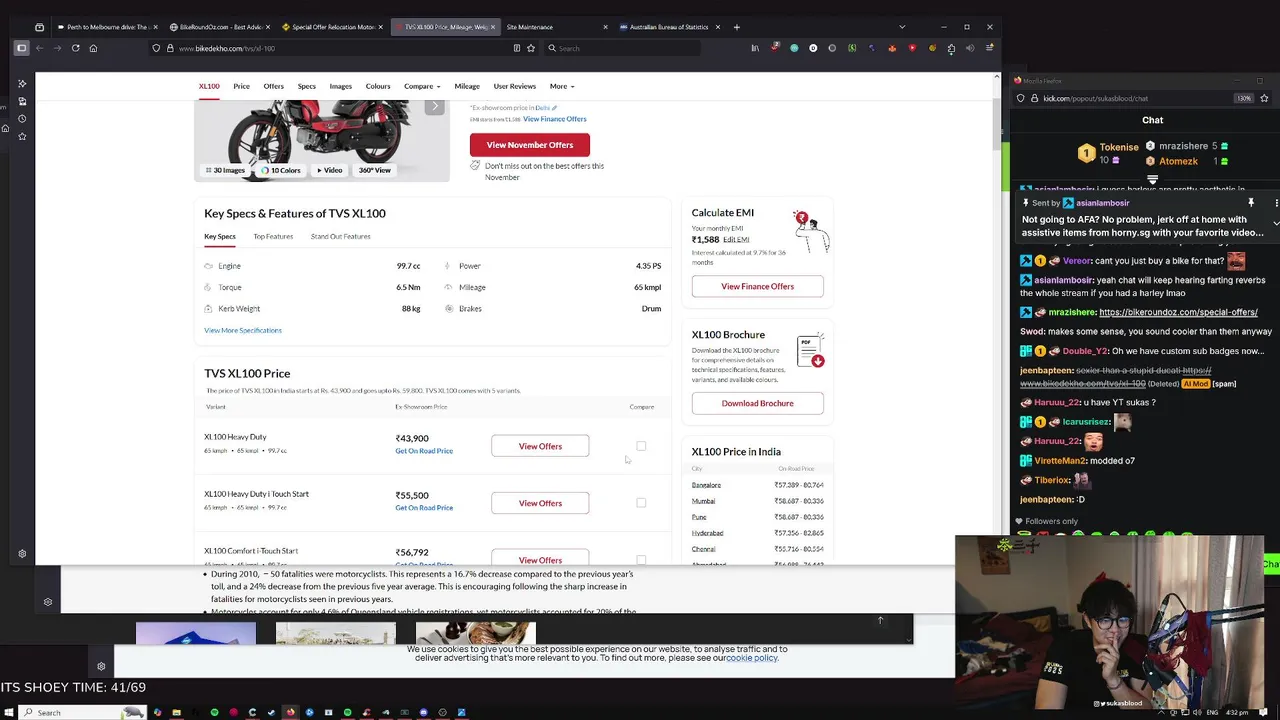The width and height of the screenshot is (1280, 720).
Task: Click Download Brochure button
Action: 757,403
